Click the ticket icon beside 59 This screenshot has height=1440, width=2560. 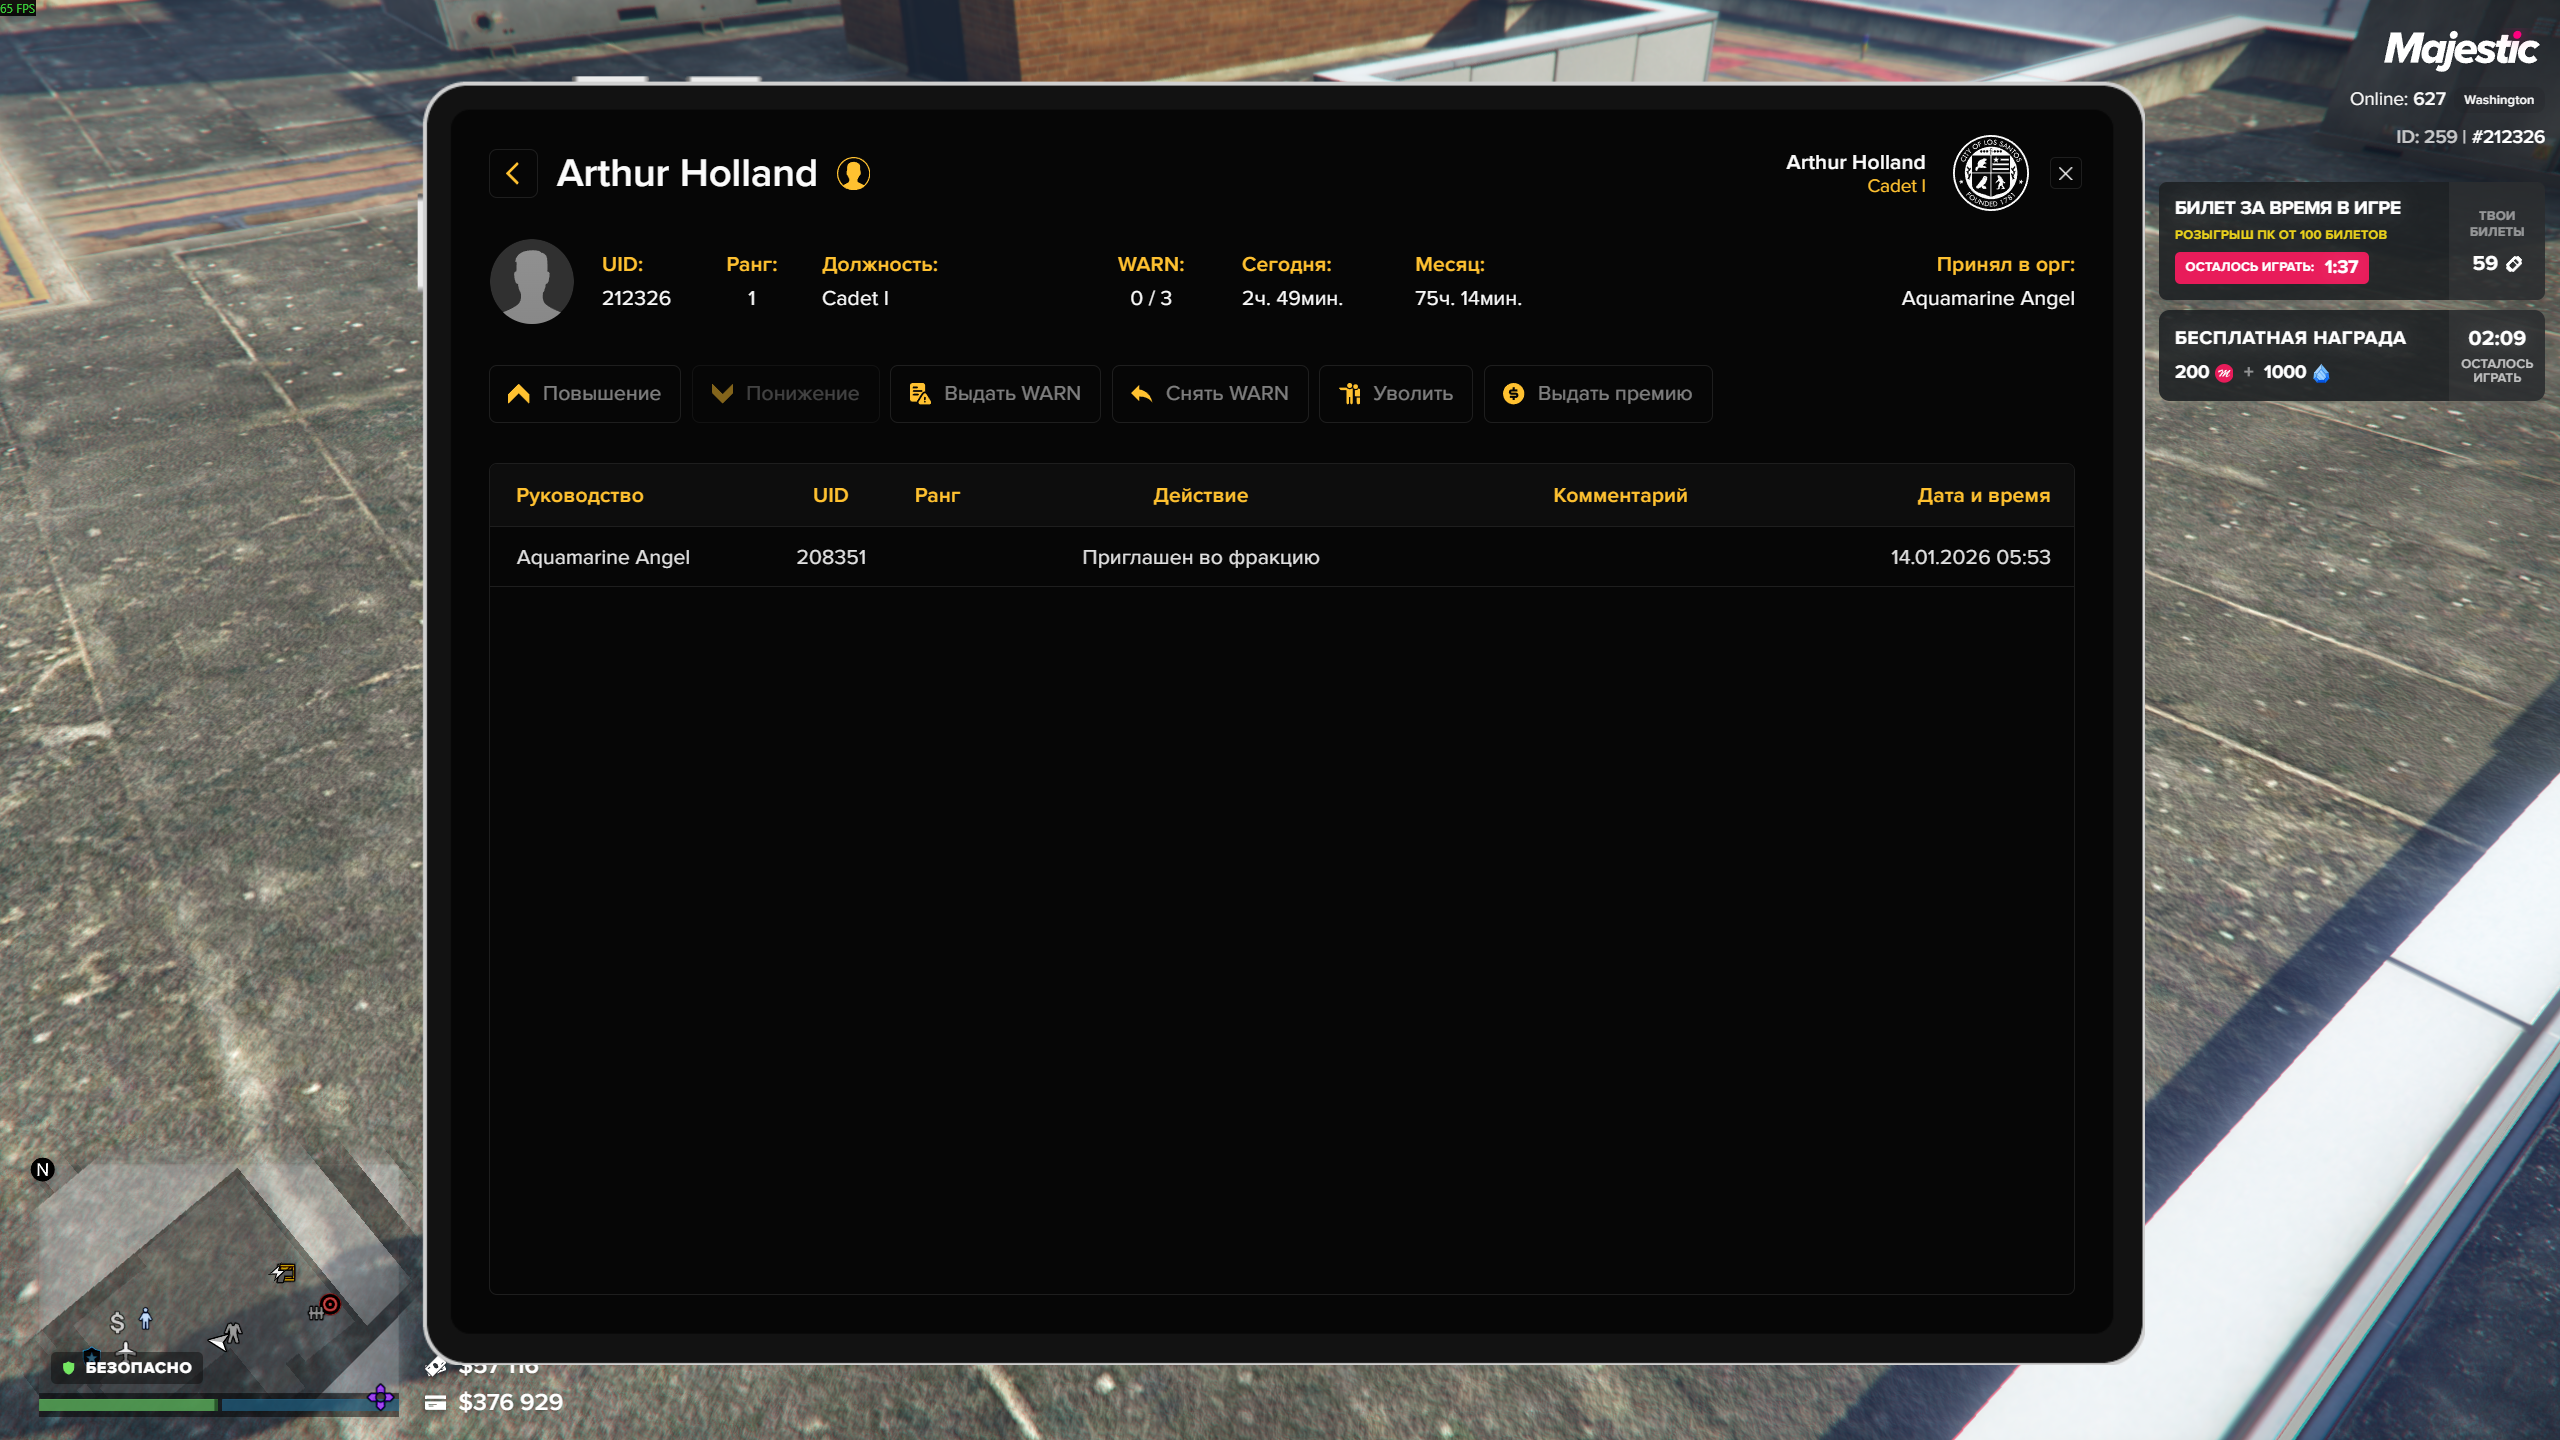2514,264
